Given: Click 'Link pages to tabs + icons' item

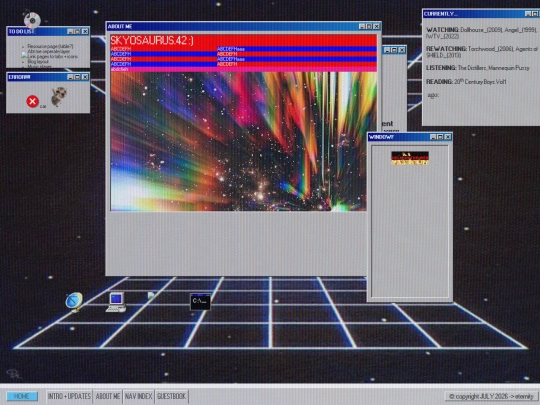Looking at the screenshot, I should (53, 56).
